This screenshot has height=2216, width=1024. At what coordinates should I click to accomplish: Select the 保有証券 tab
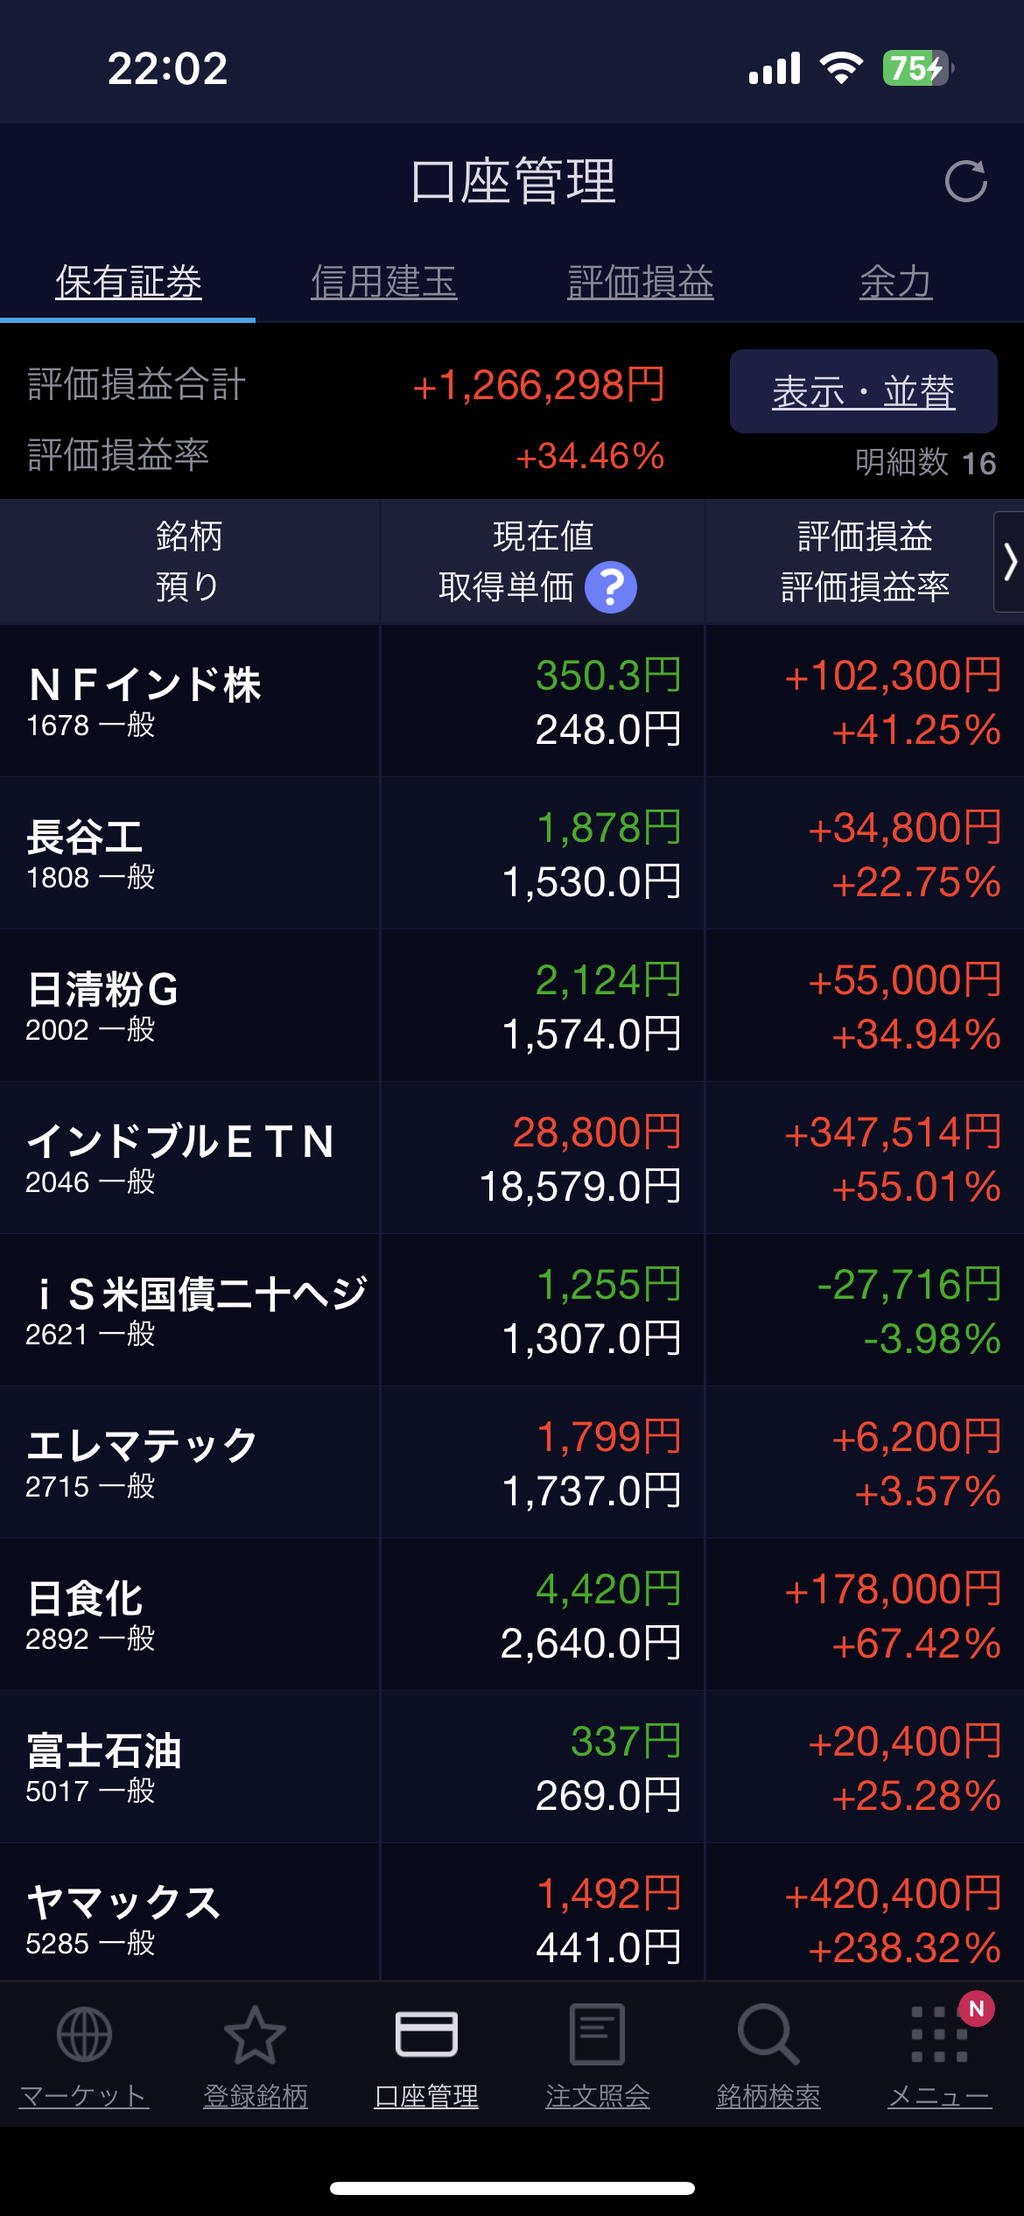pos(128,282)
